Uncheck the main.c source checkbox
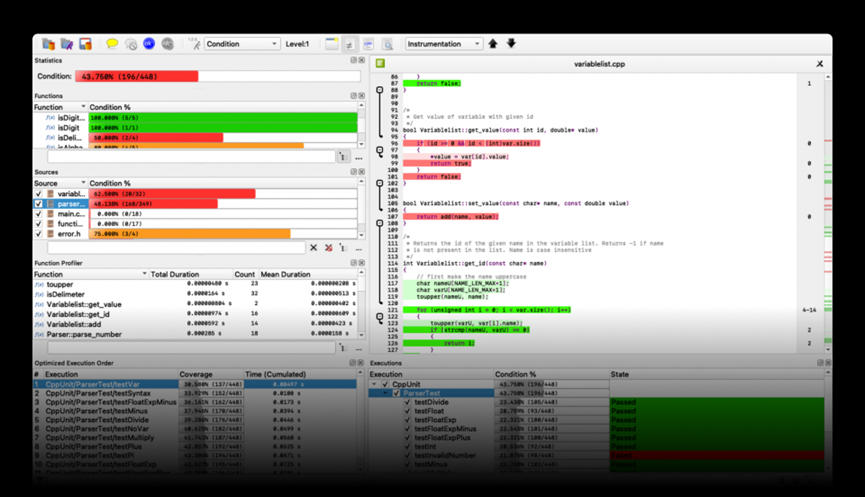This screenshot has width=865, height=497. point(39,213)
